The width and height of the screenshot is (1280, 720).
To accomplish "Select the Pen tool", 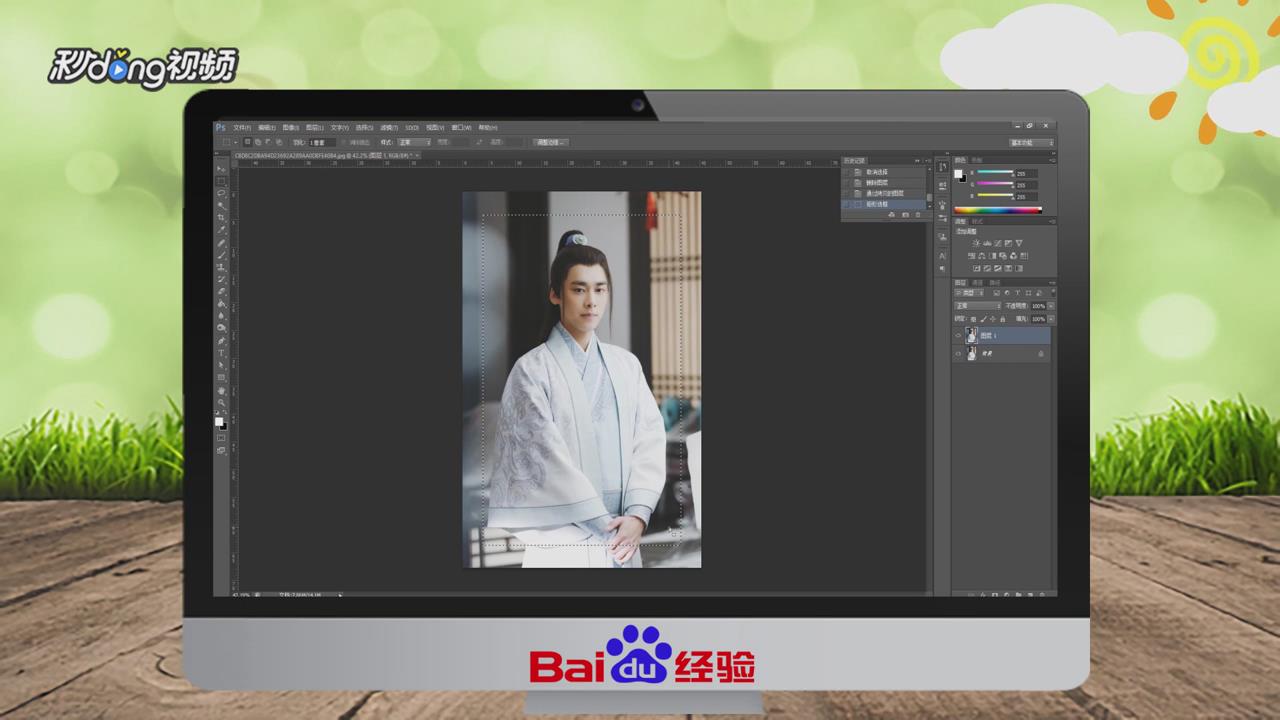I will coord(221,341).
